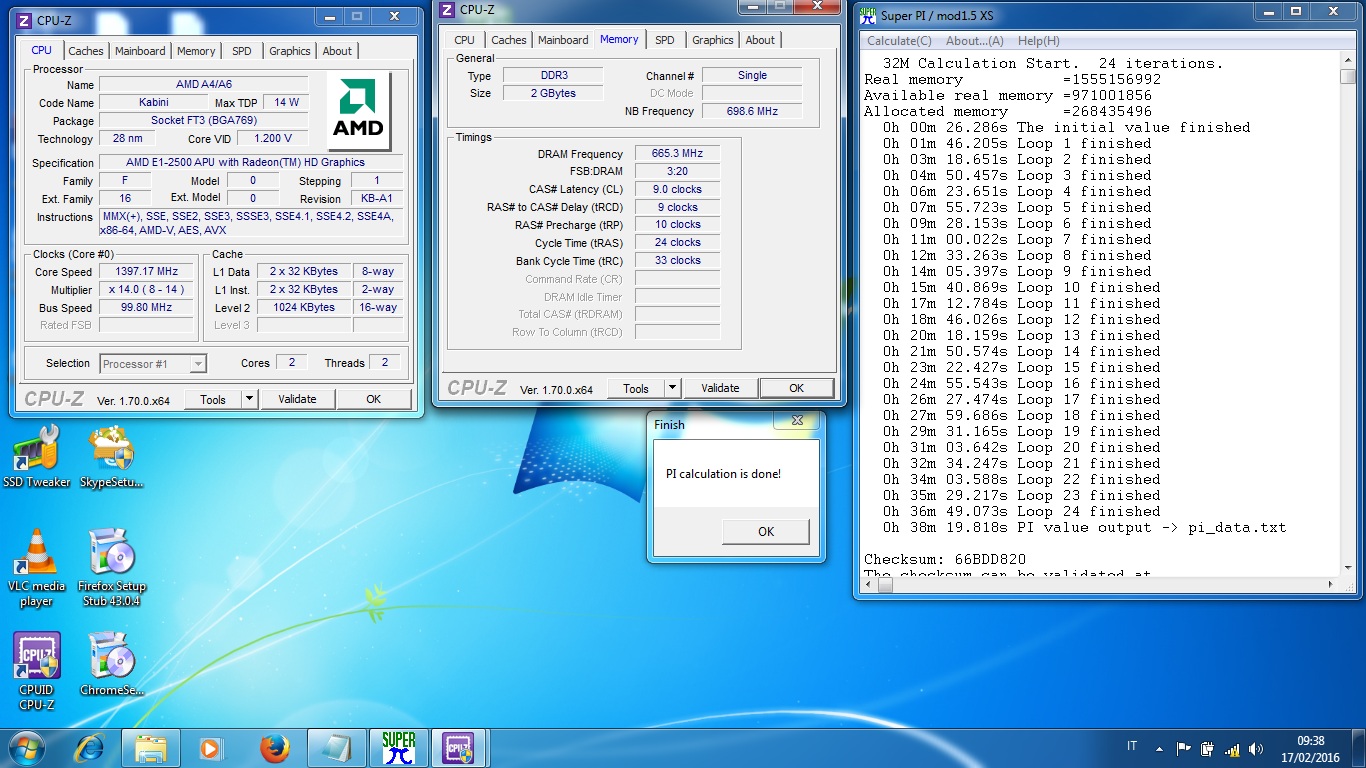This screenshot has height=768, width=1366.
Task: Click the Channel # Single field
Action: click(x=752, y=76)
